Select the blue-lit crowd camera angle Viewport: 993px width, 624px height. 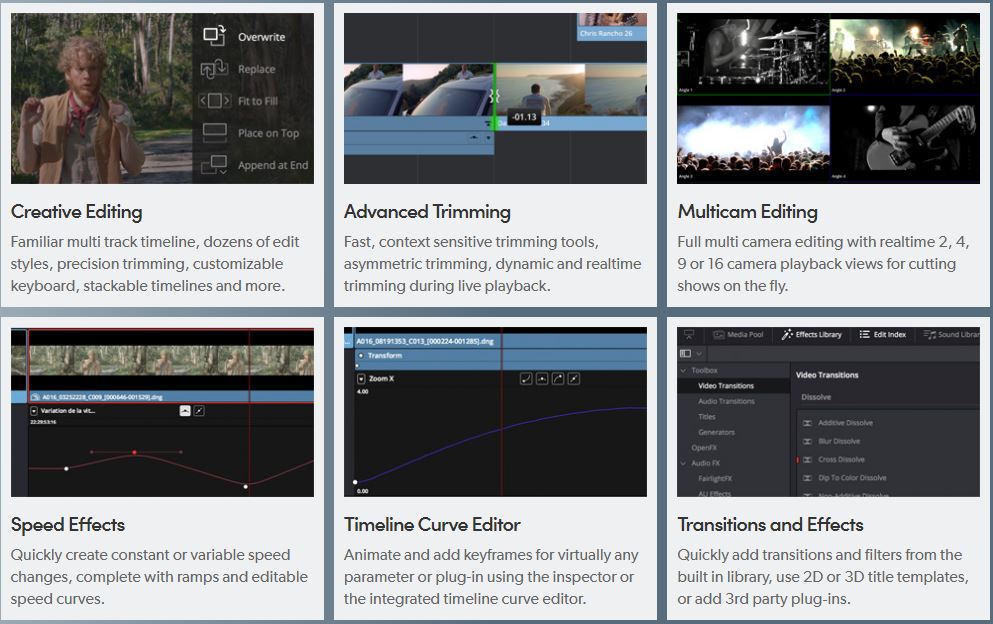pos(753,143)
